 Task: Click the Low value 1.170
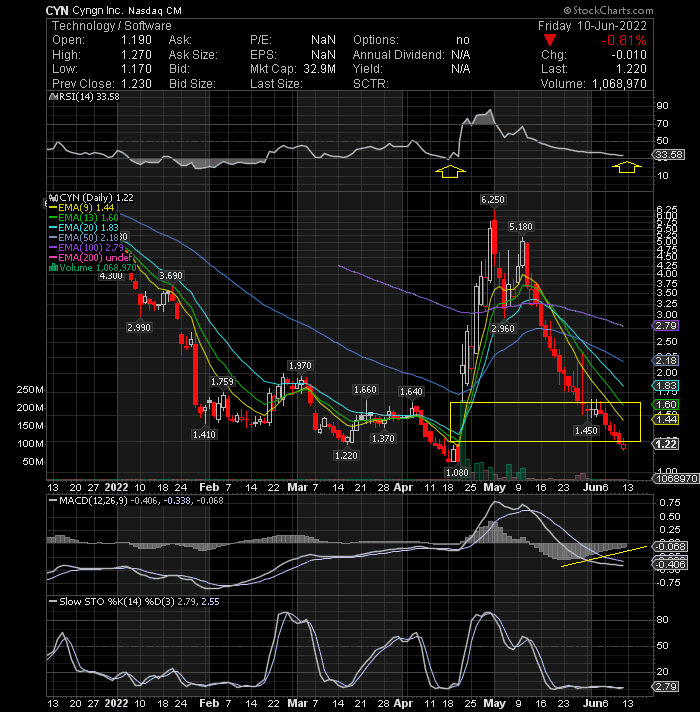(x=136, y=69)
